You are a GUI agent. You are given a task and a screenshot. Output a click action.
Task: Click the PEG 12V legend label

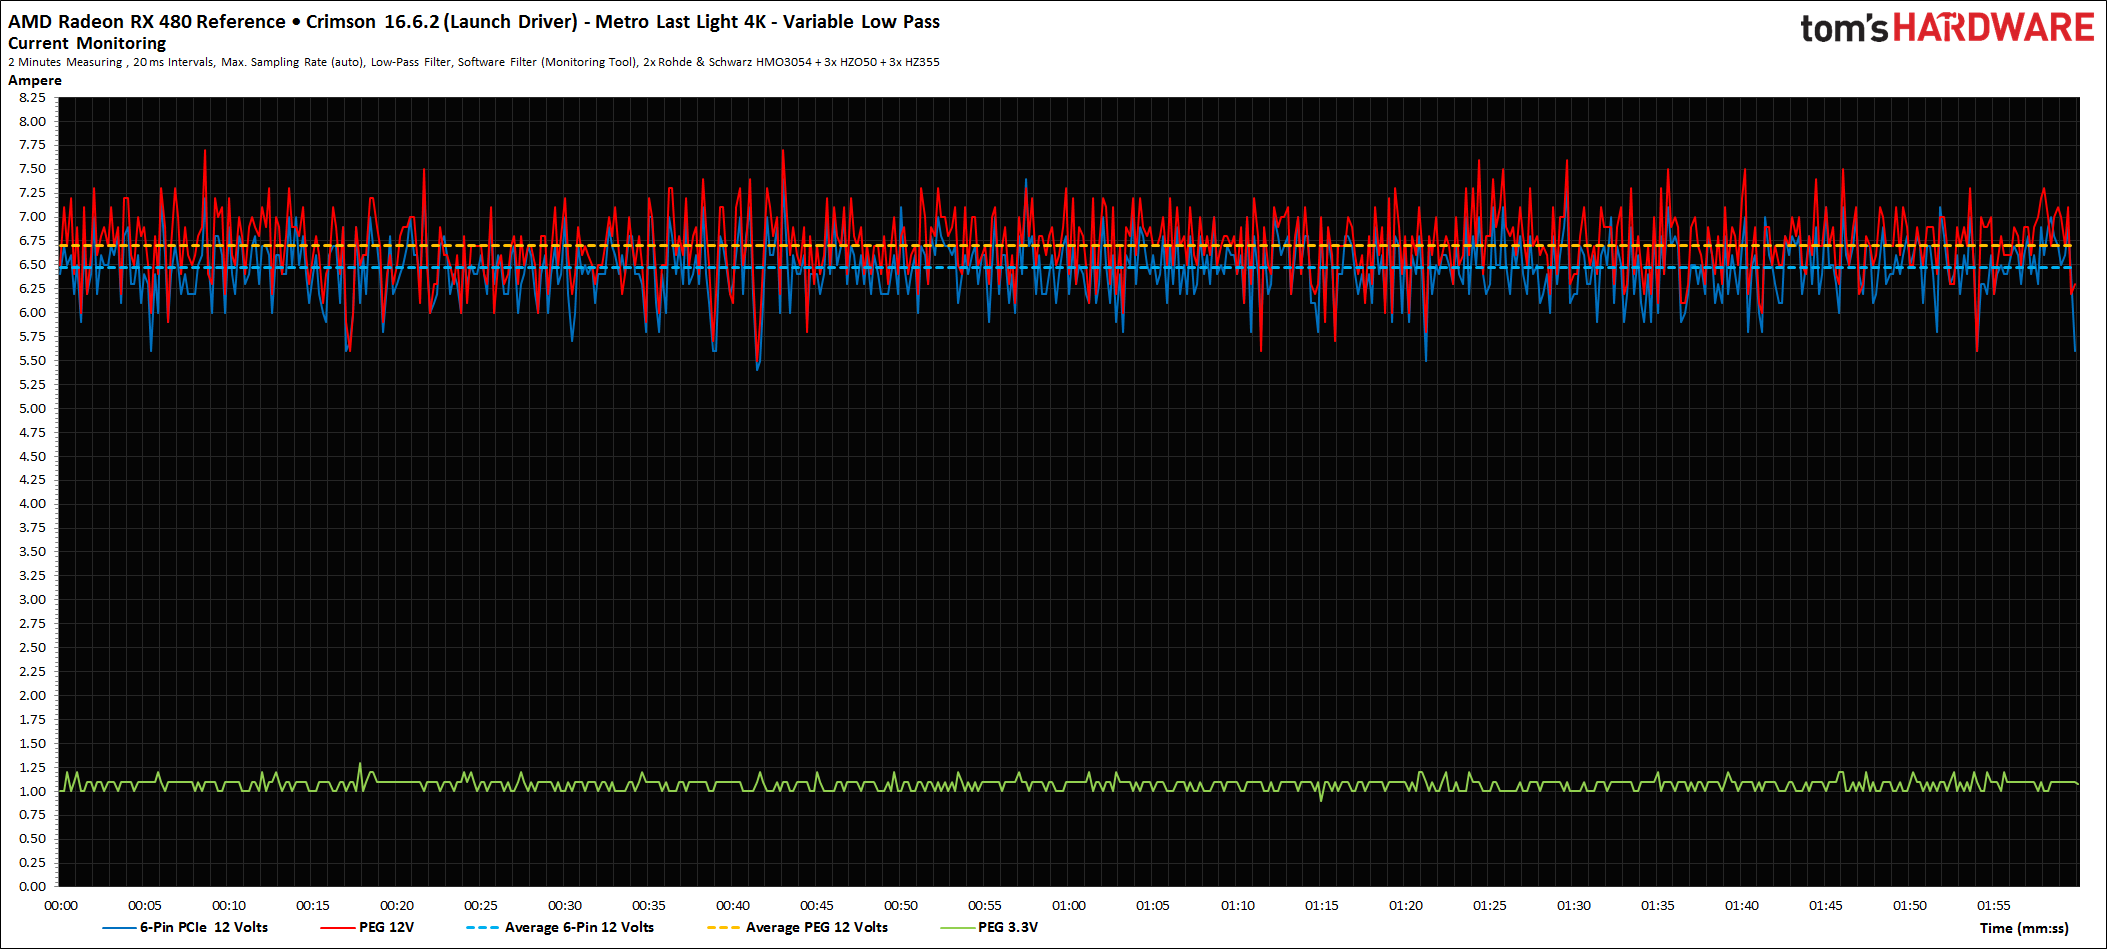tap(386, 927)
